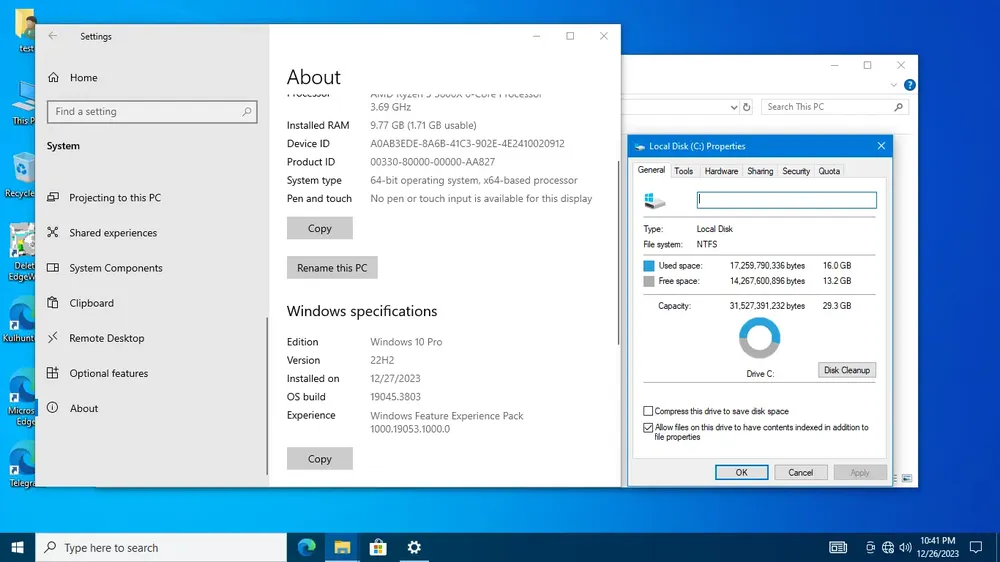
Task: Click the Home icon in Settings sidebar
Action: tap(54, 77)
